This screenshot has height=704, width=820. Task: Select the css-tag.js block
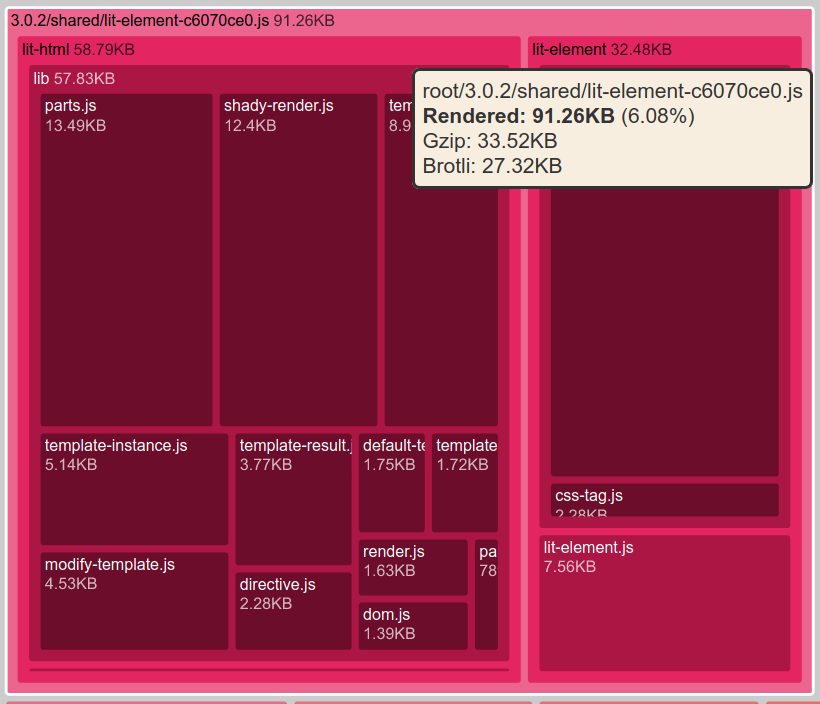[665, 500]
